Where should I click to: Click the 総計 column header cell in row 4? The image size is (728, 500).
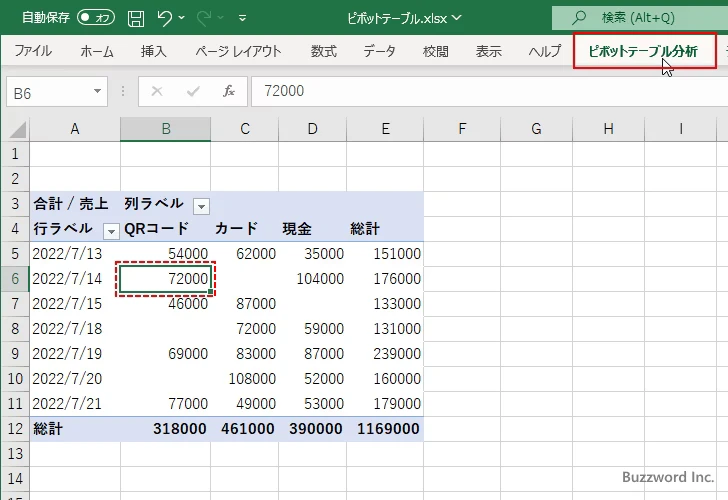coord(385,229)
